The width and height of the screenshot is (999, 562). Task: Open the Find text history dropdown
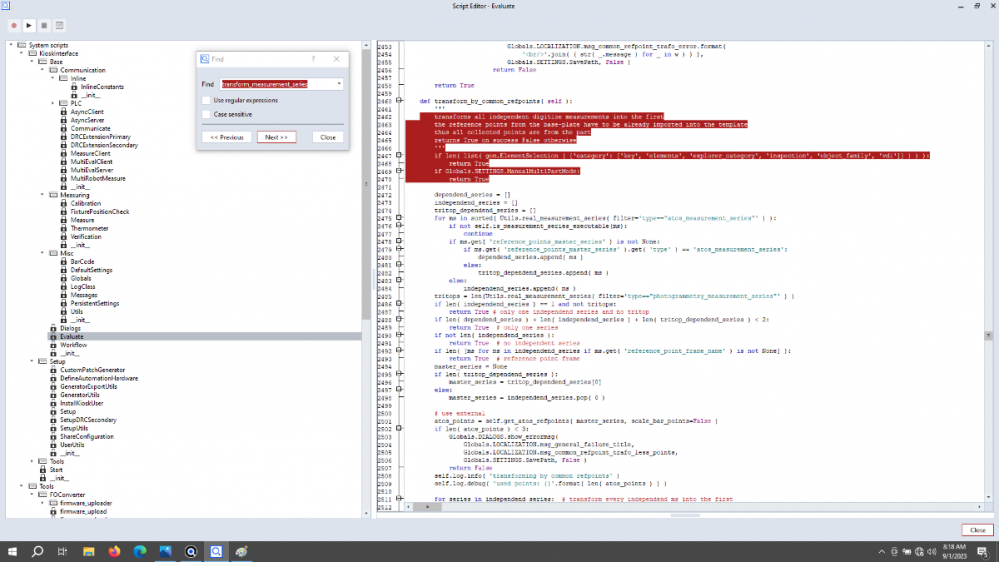(x=339, y=84)
